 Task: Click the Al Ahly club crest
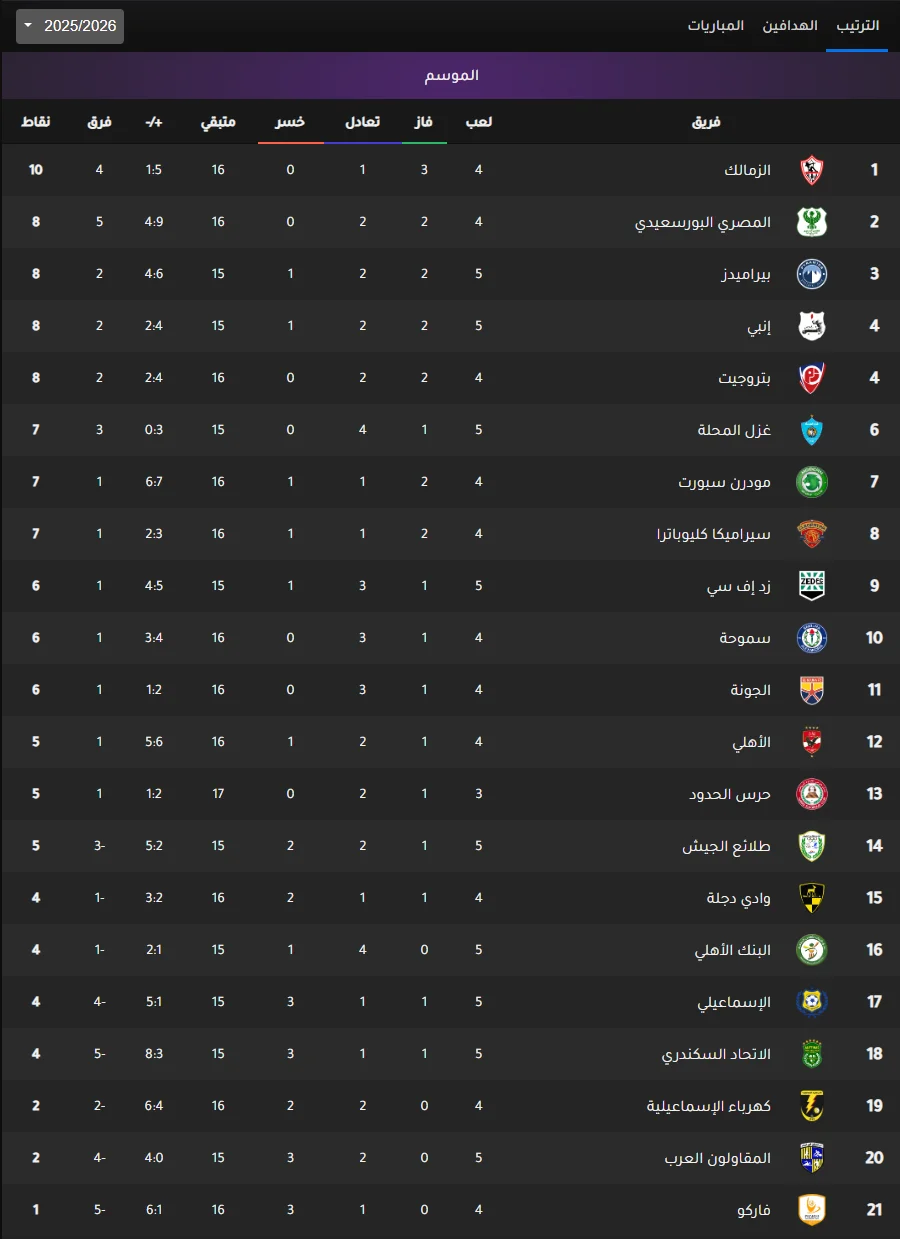[x=811, y=742]
